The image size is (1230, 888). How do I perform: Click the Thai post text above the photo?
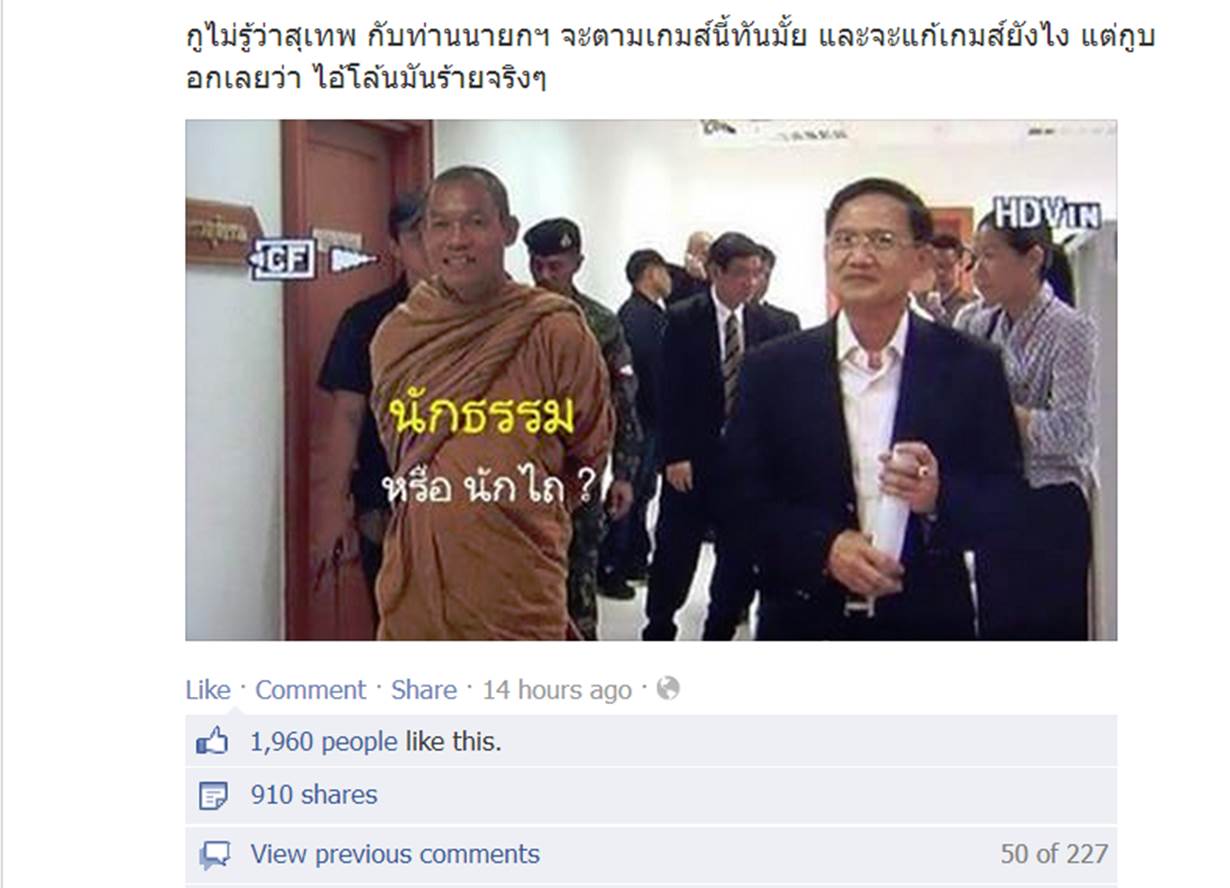click(670, 58)
